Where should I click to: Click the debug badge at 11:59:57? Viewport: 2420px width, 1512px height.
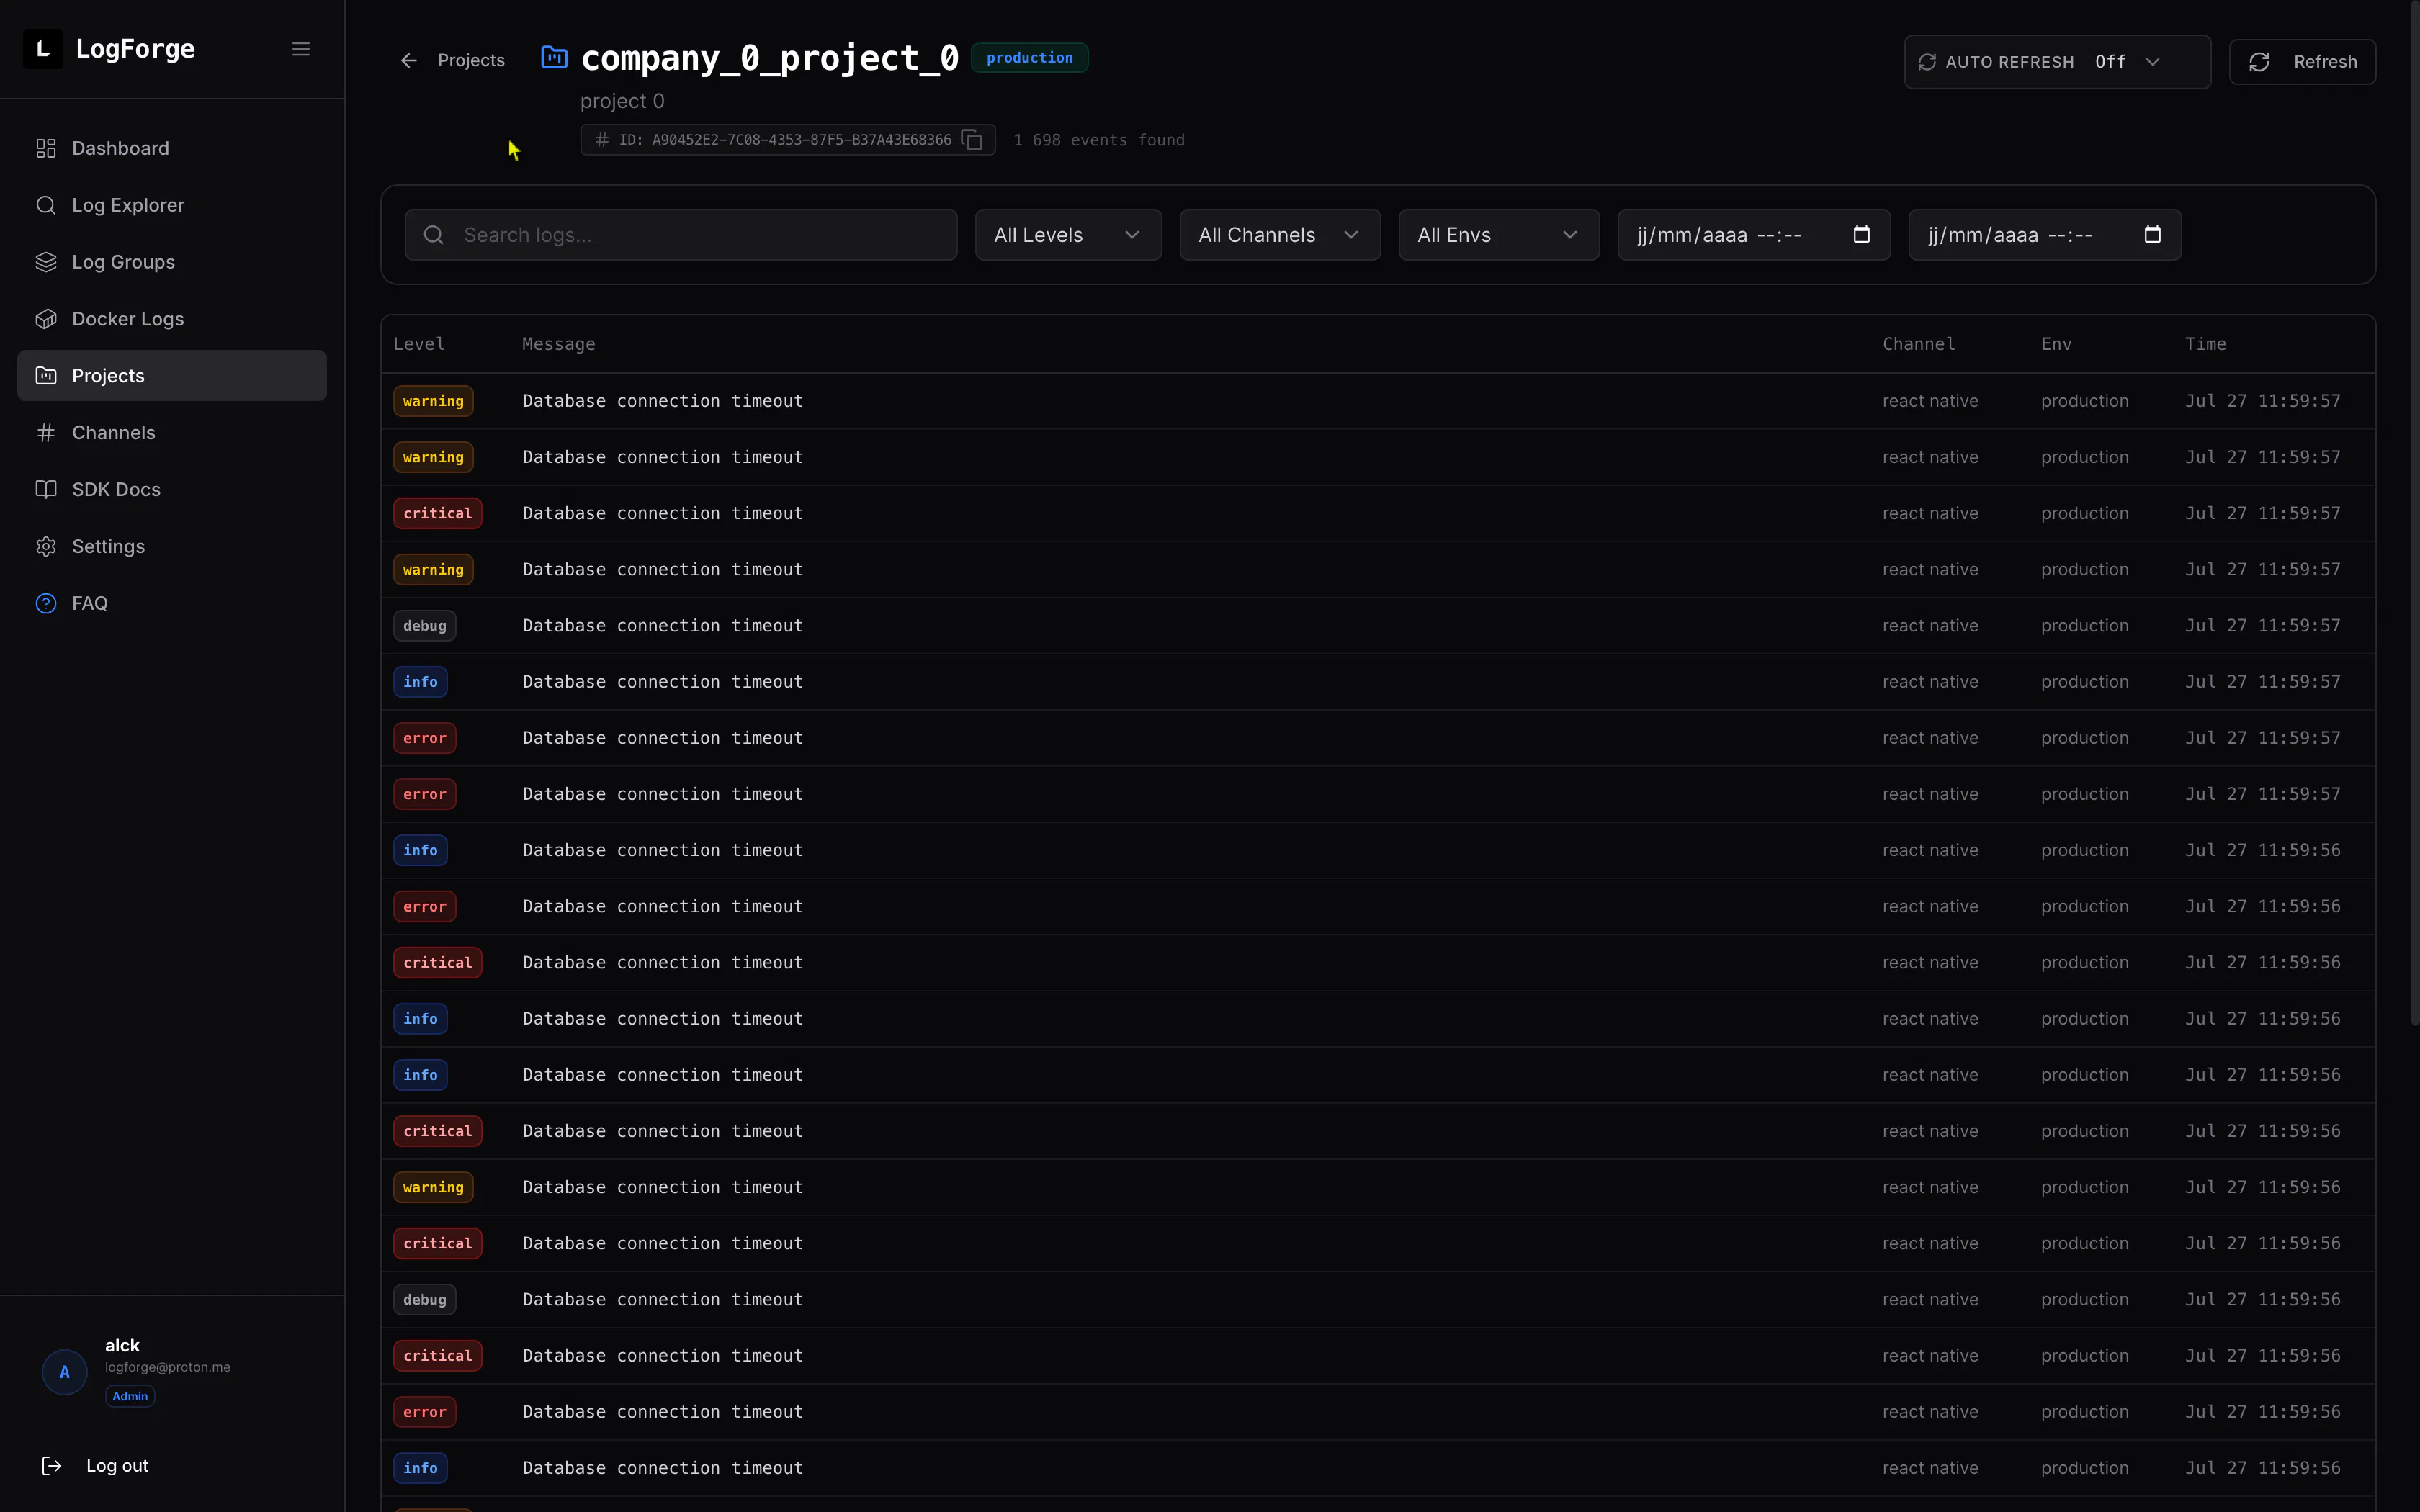pyautogui.click(x=425, y=626)
